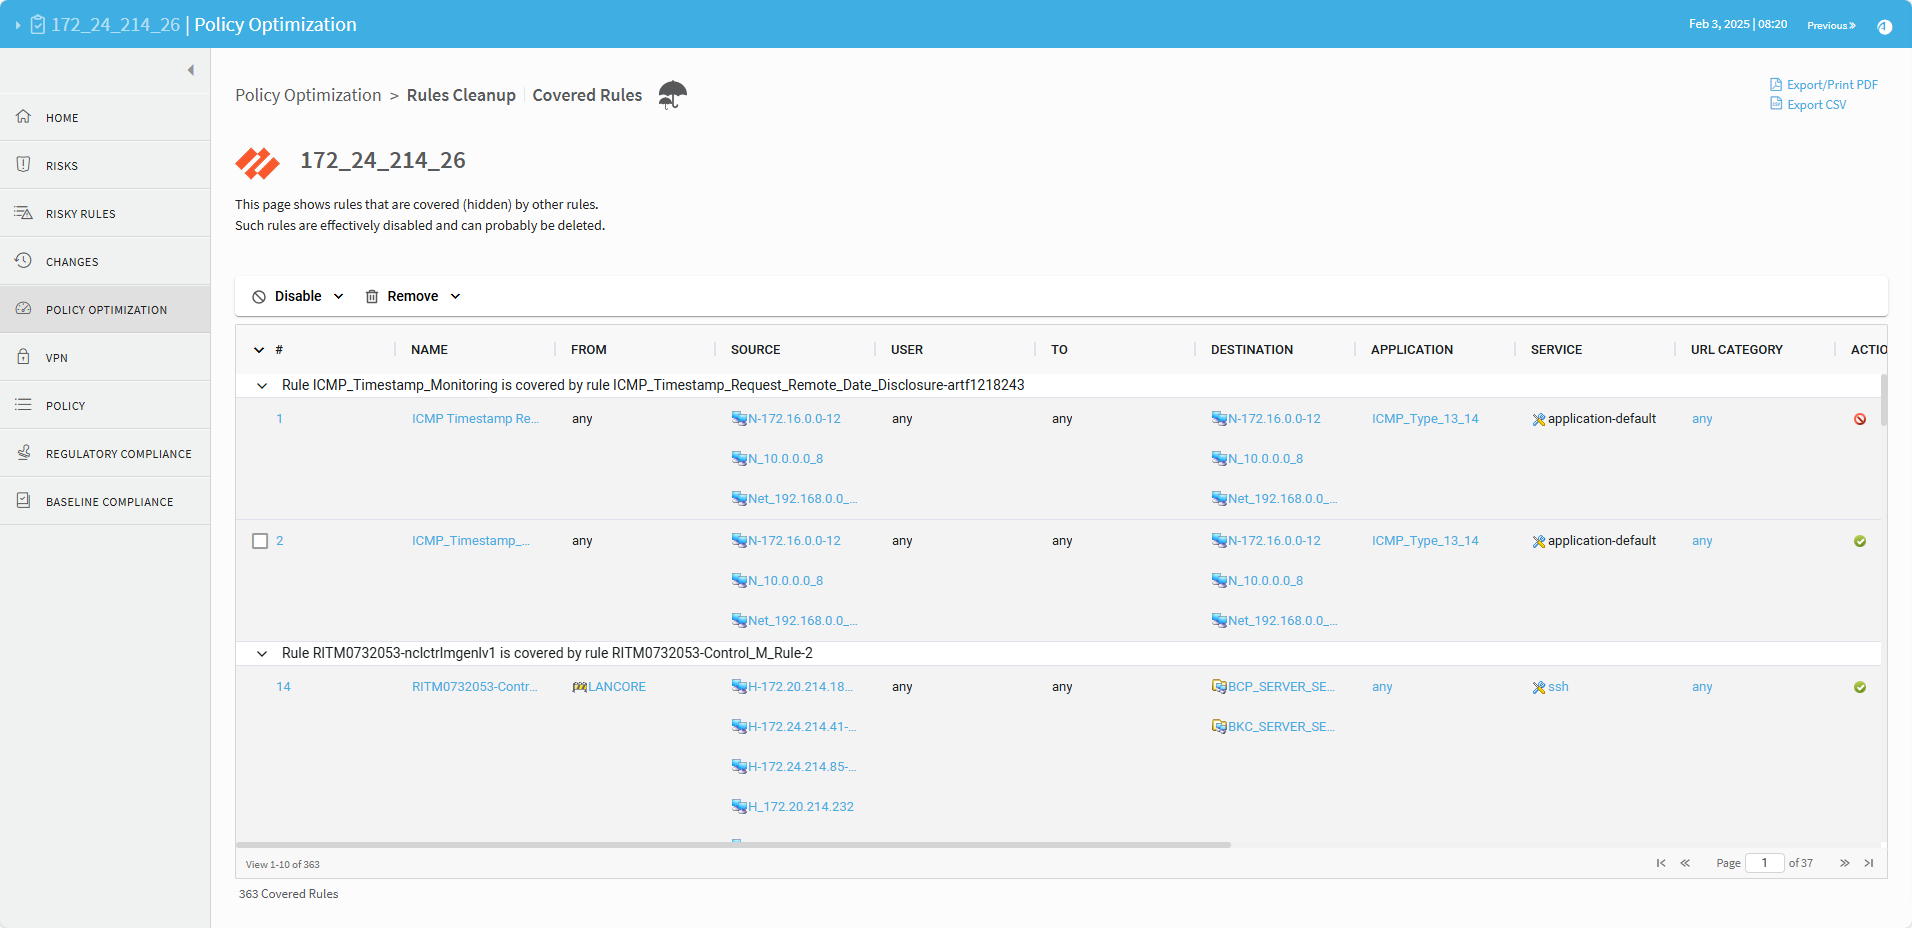Click the Baseline Compliance icon
This screenshot has height=928, width=1912.
click(x=23, y=501)
